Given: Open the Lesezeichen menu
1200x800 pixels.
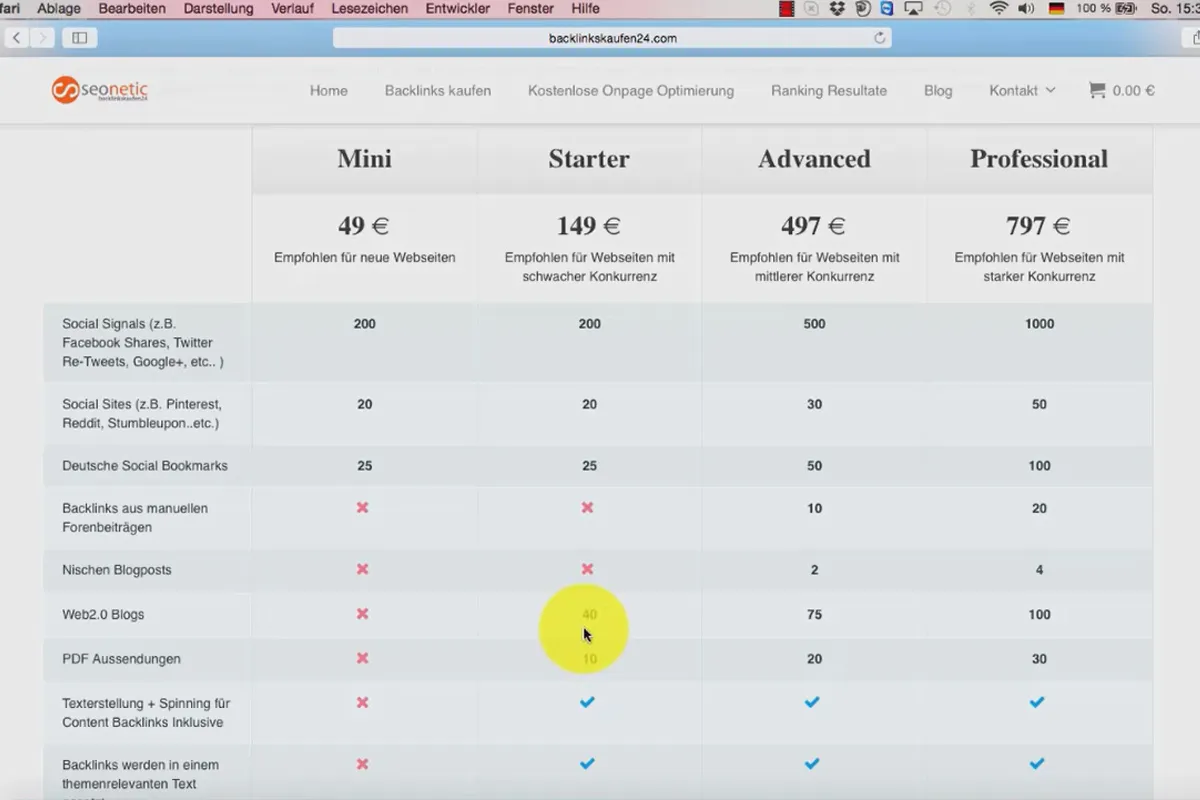Looking at the screenshot, I should click(x=370, y=8).
